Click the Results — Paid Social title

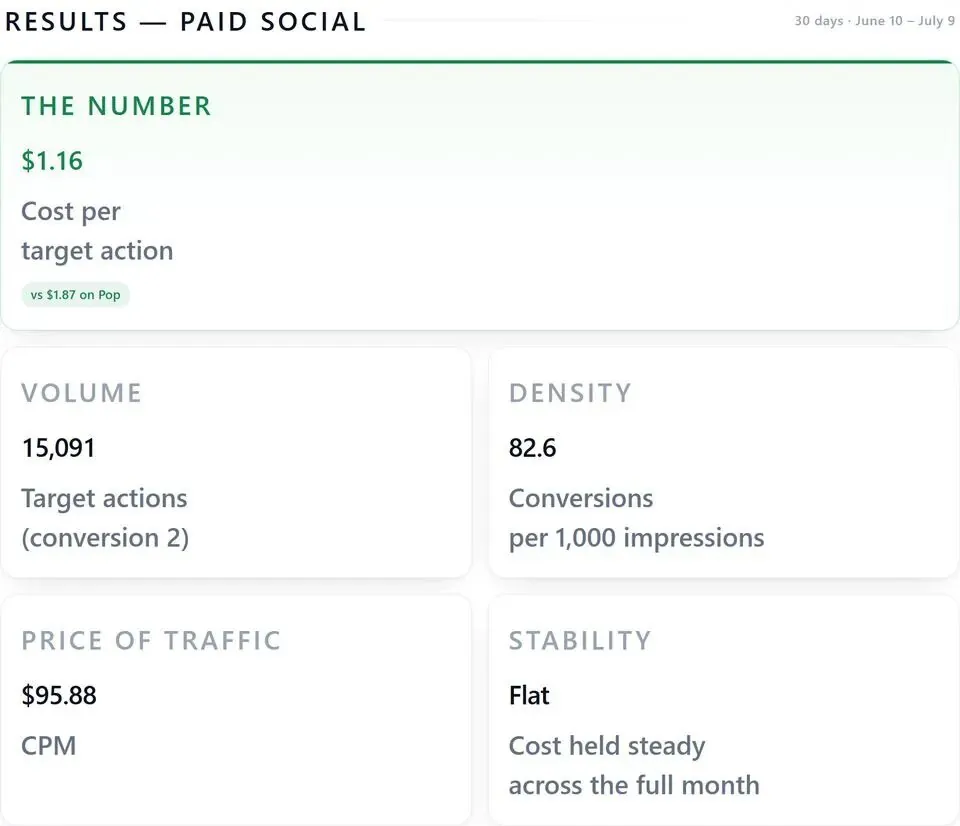pos(185,21)
